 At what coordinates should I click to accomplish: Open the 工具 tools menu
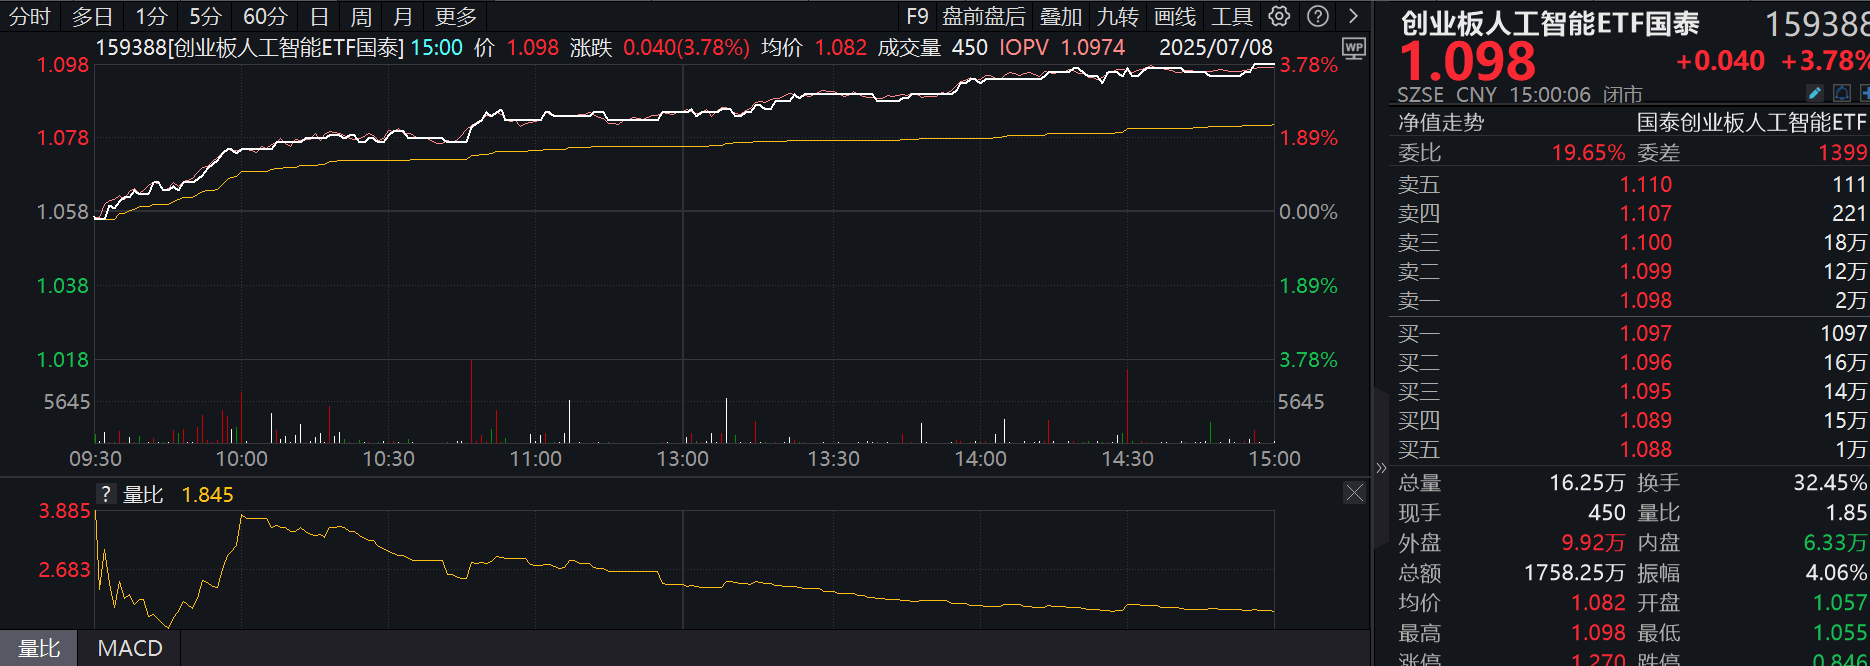pyautogui.click(x=1232, y=17)
